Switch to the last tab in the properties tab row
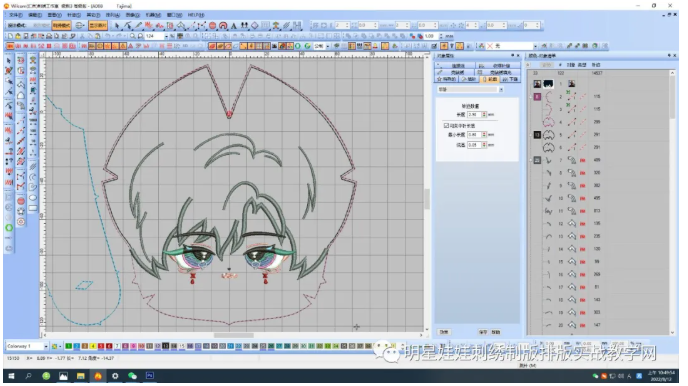688x386 pixels. tap(510, 79)
